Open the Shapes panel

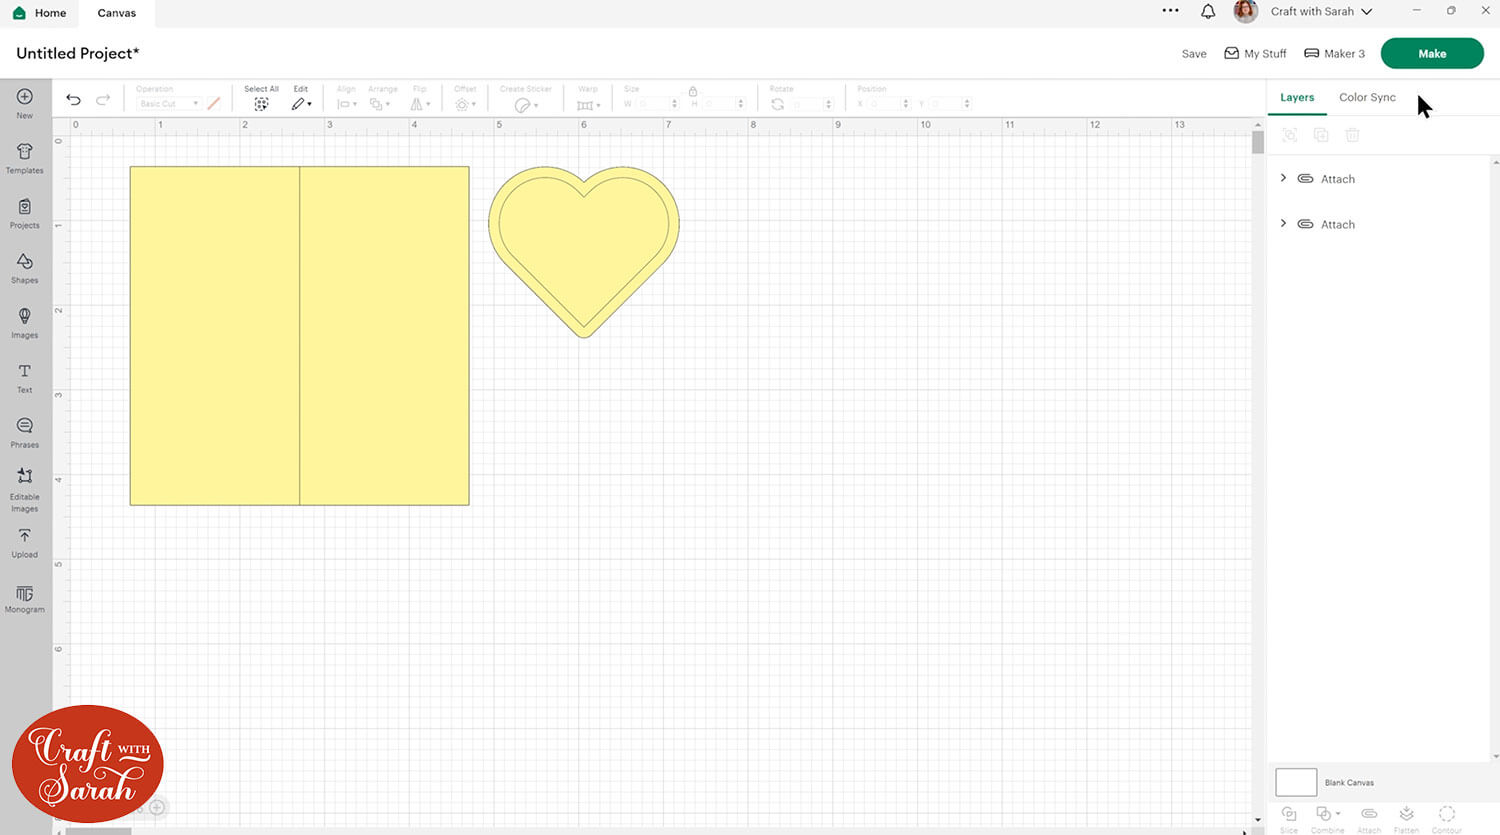click(x=25, y=262)
